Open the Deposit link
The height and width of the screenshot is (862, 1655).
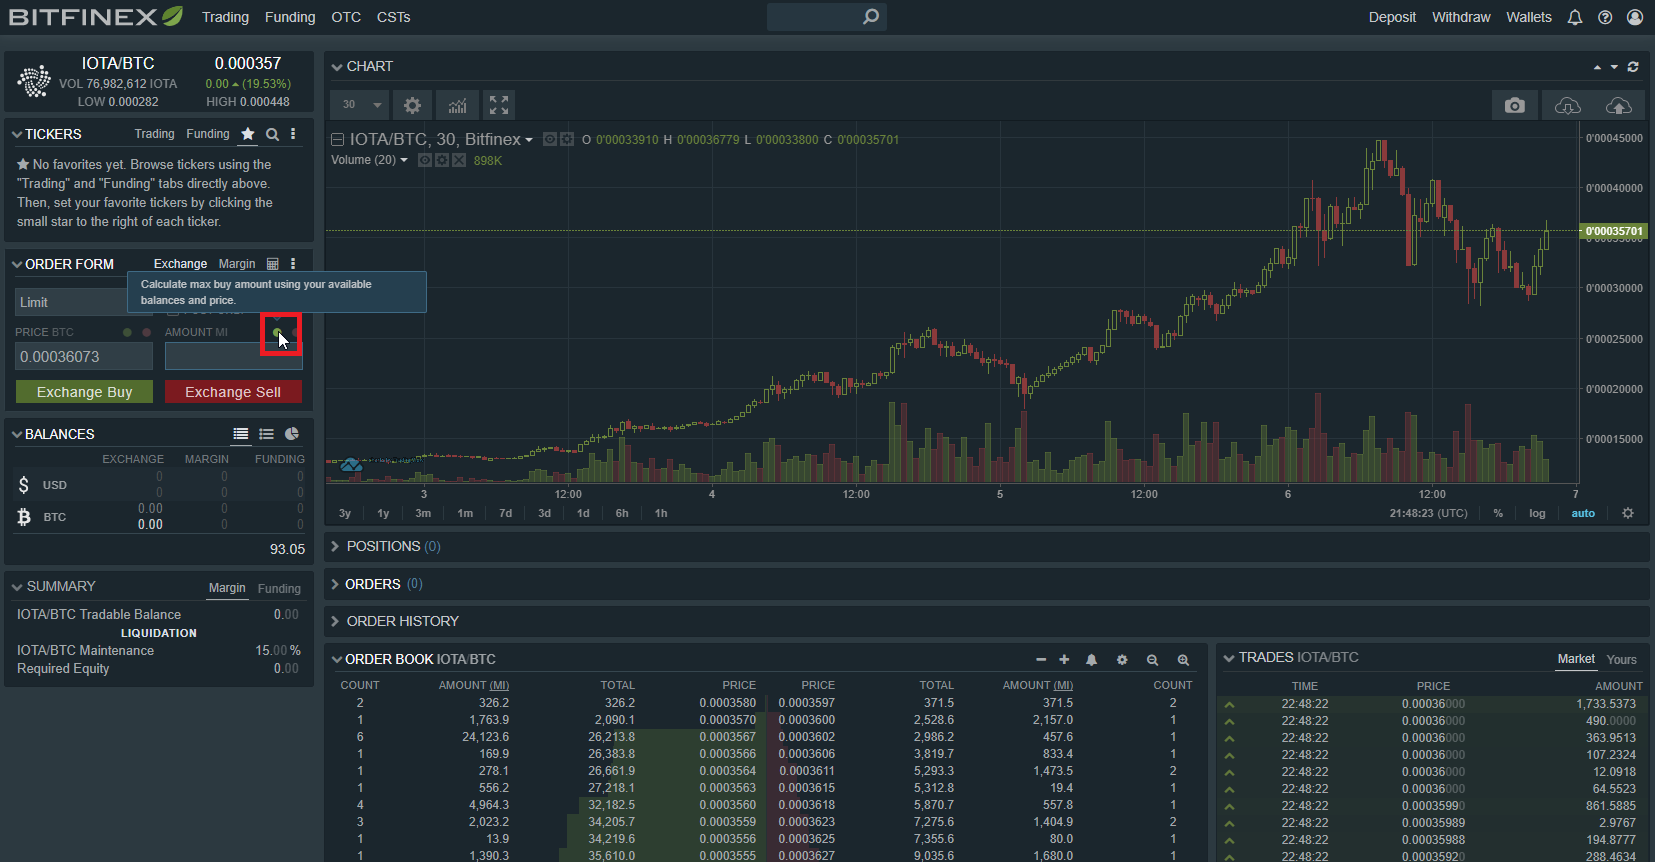(x=1392, y=17)
